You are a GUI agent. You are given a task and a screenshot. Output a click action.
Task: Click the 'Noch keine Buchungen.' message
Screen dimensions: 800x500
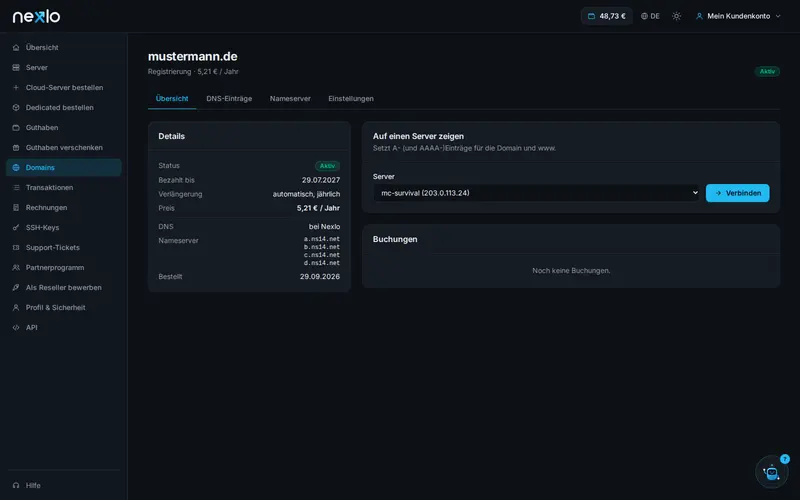(571, 270)
